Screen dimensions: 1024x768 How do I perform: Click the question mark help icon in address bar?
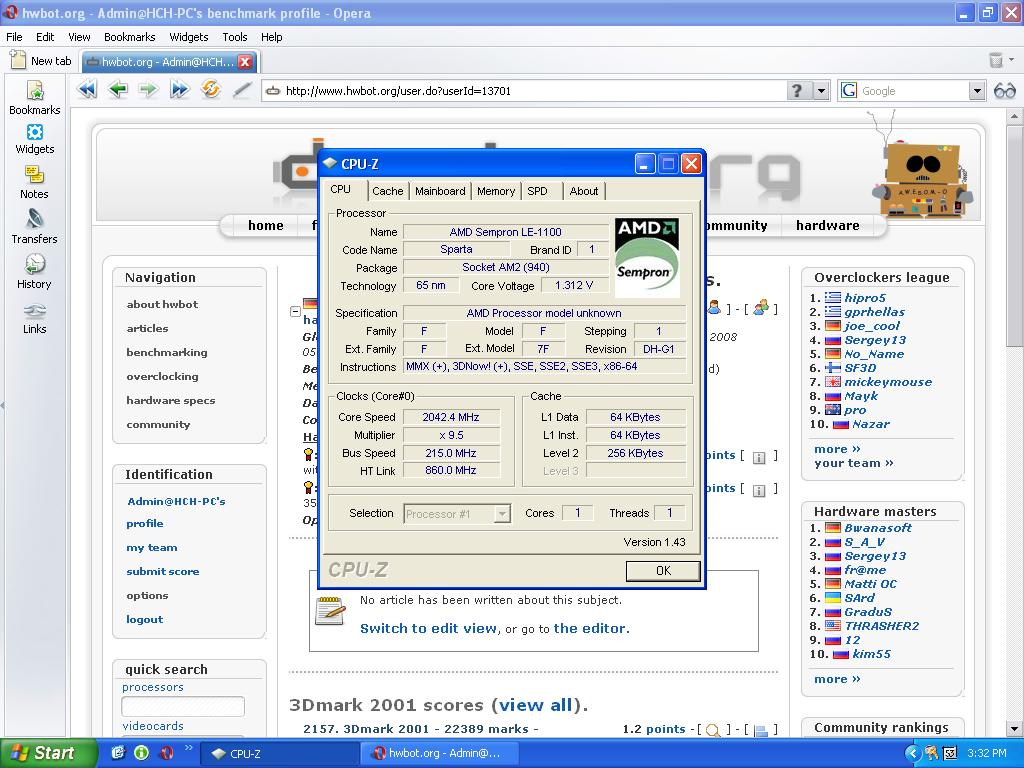[x=797, y=91]
